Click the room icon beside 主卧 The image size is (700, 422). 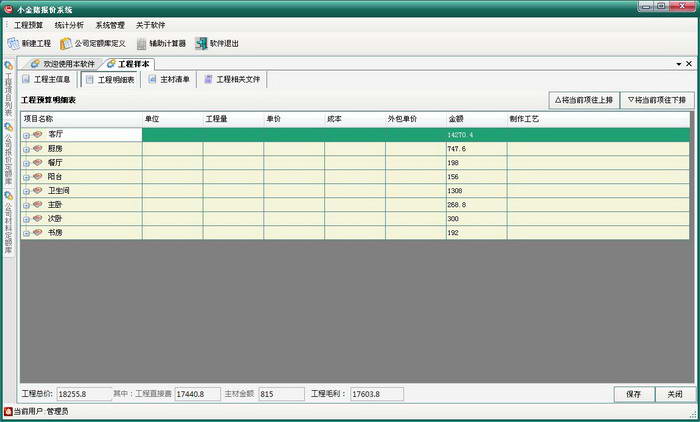coord(38,205)
